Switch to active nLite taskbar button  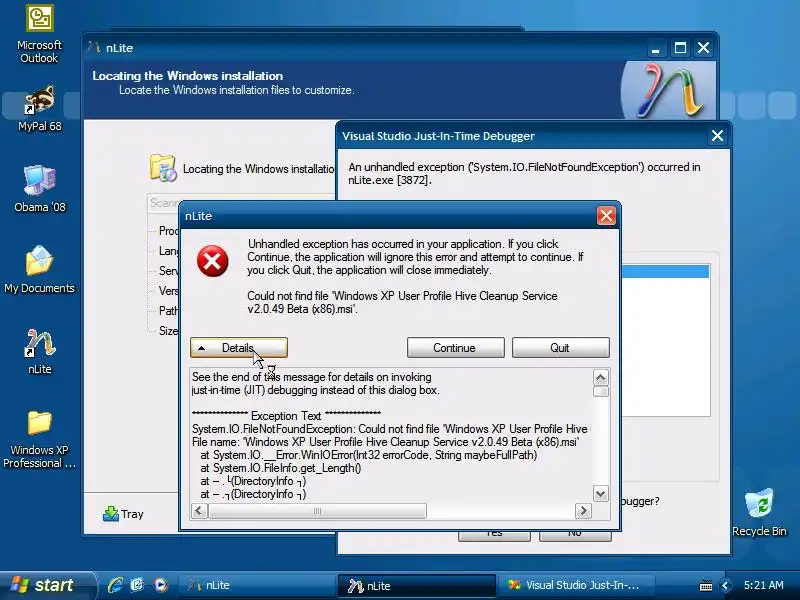[416, 585]
